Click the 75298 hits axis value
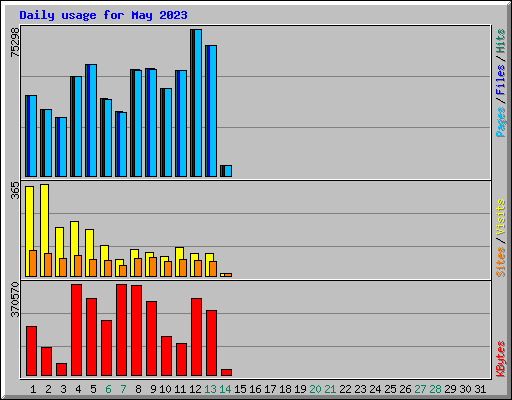 tap(15, 42)
